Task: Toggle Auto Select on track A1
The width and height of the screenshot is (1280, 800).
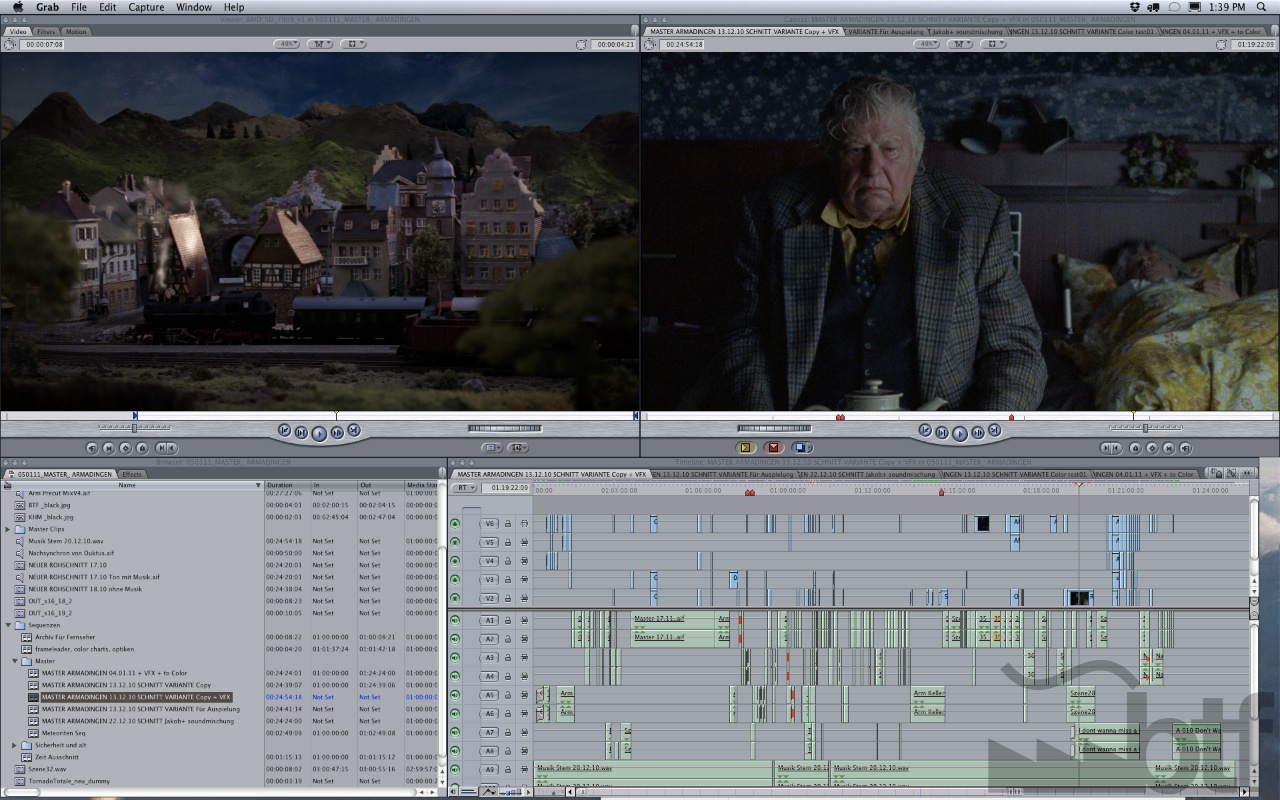Action: pos(524,621)
